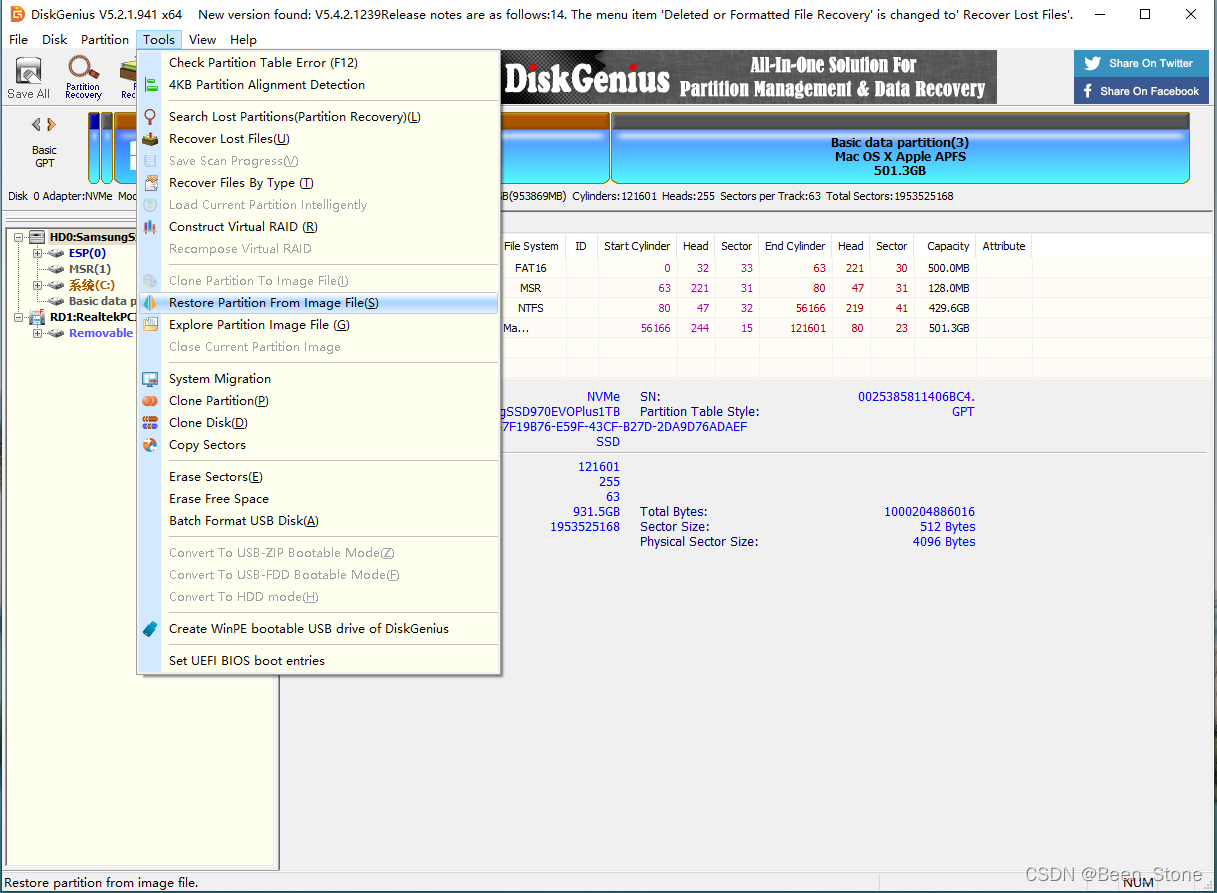Choose Set UEFI BIOS boot entries
The width and height of the screenshot is (1217, 893).
click(318, 661)
